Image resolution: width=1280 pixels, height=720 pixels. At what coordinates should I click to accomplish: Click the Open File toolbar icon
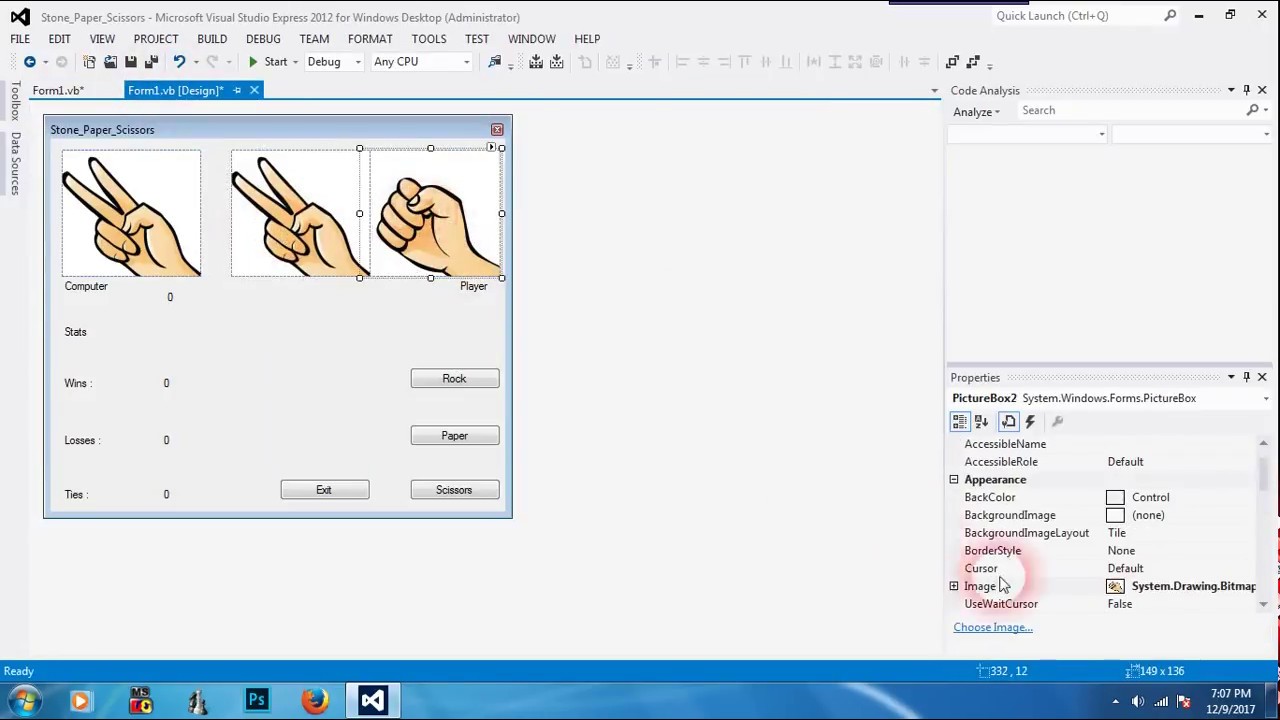[x=110, y=62]
